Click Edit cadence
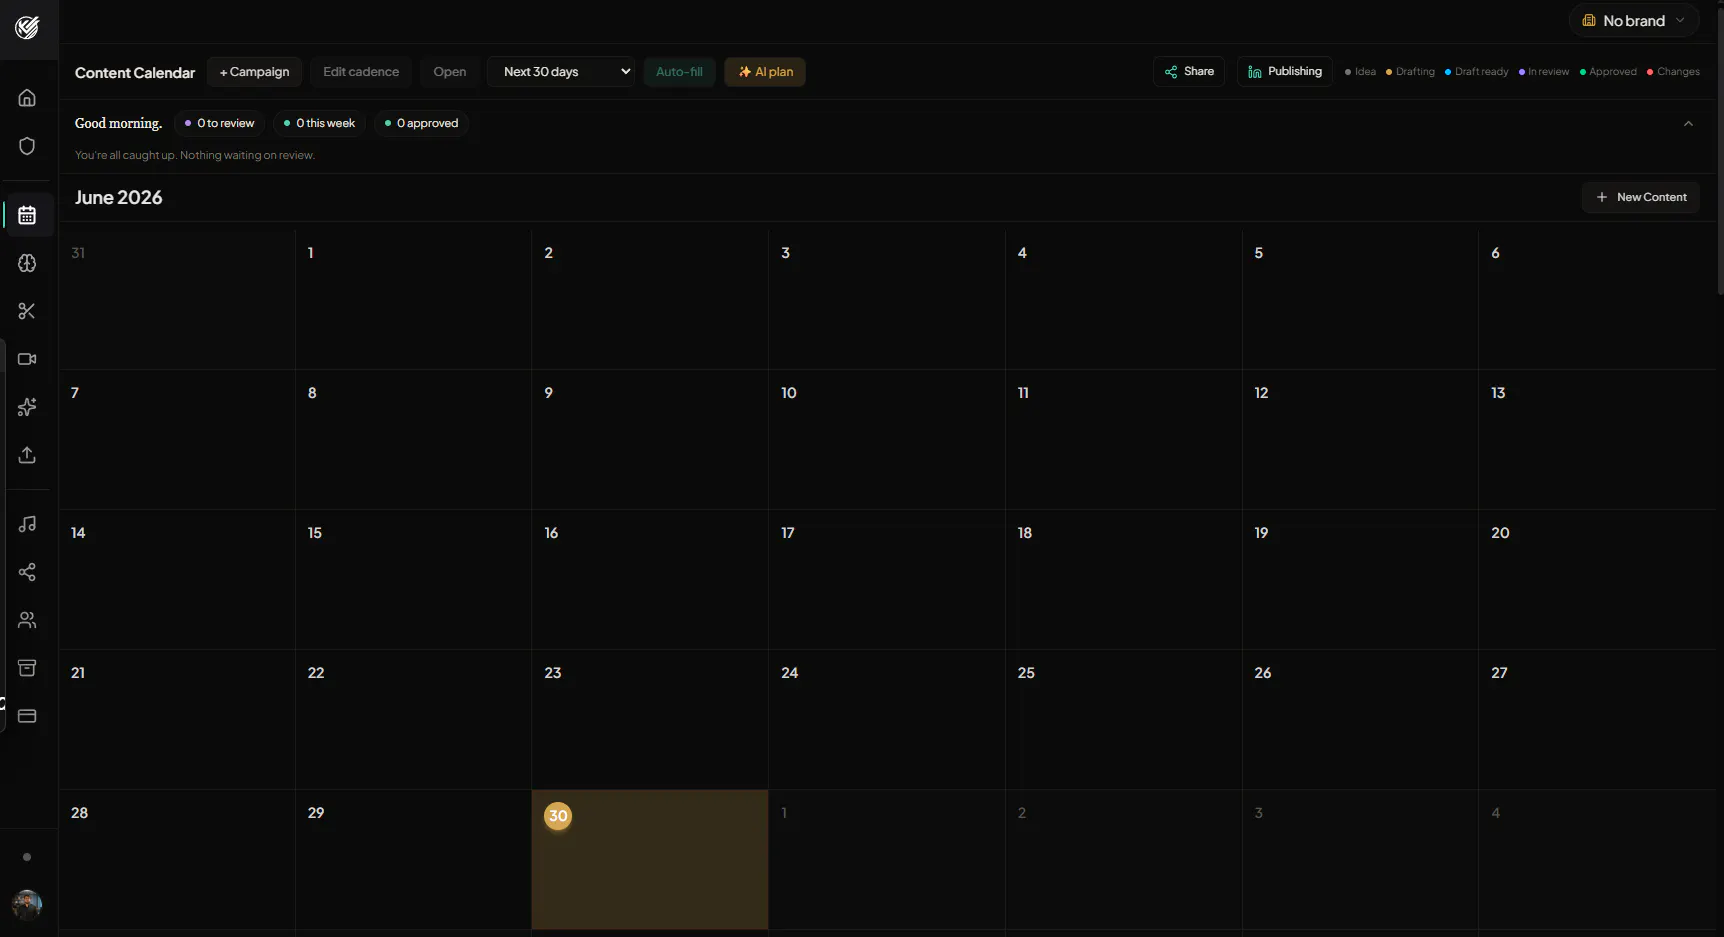This screenshot has width=1724, height=937. tap(361, 72)
